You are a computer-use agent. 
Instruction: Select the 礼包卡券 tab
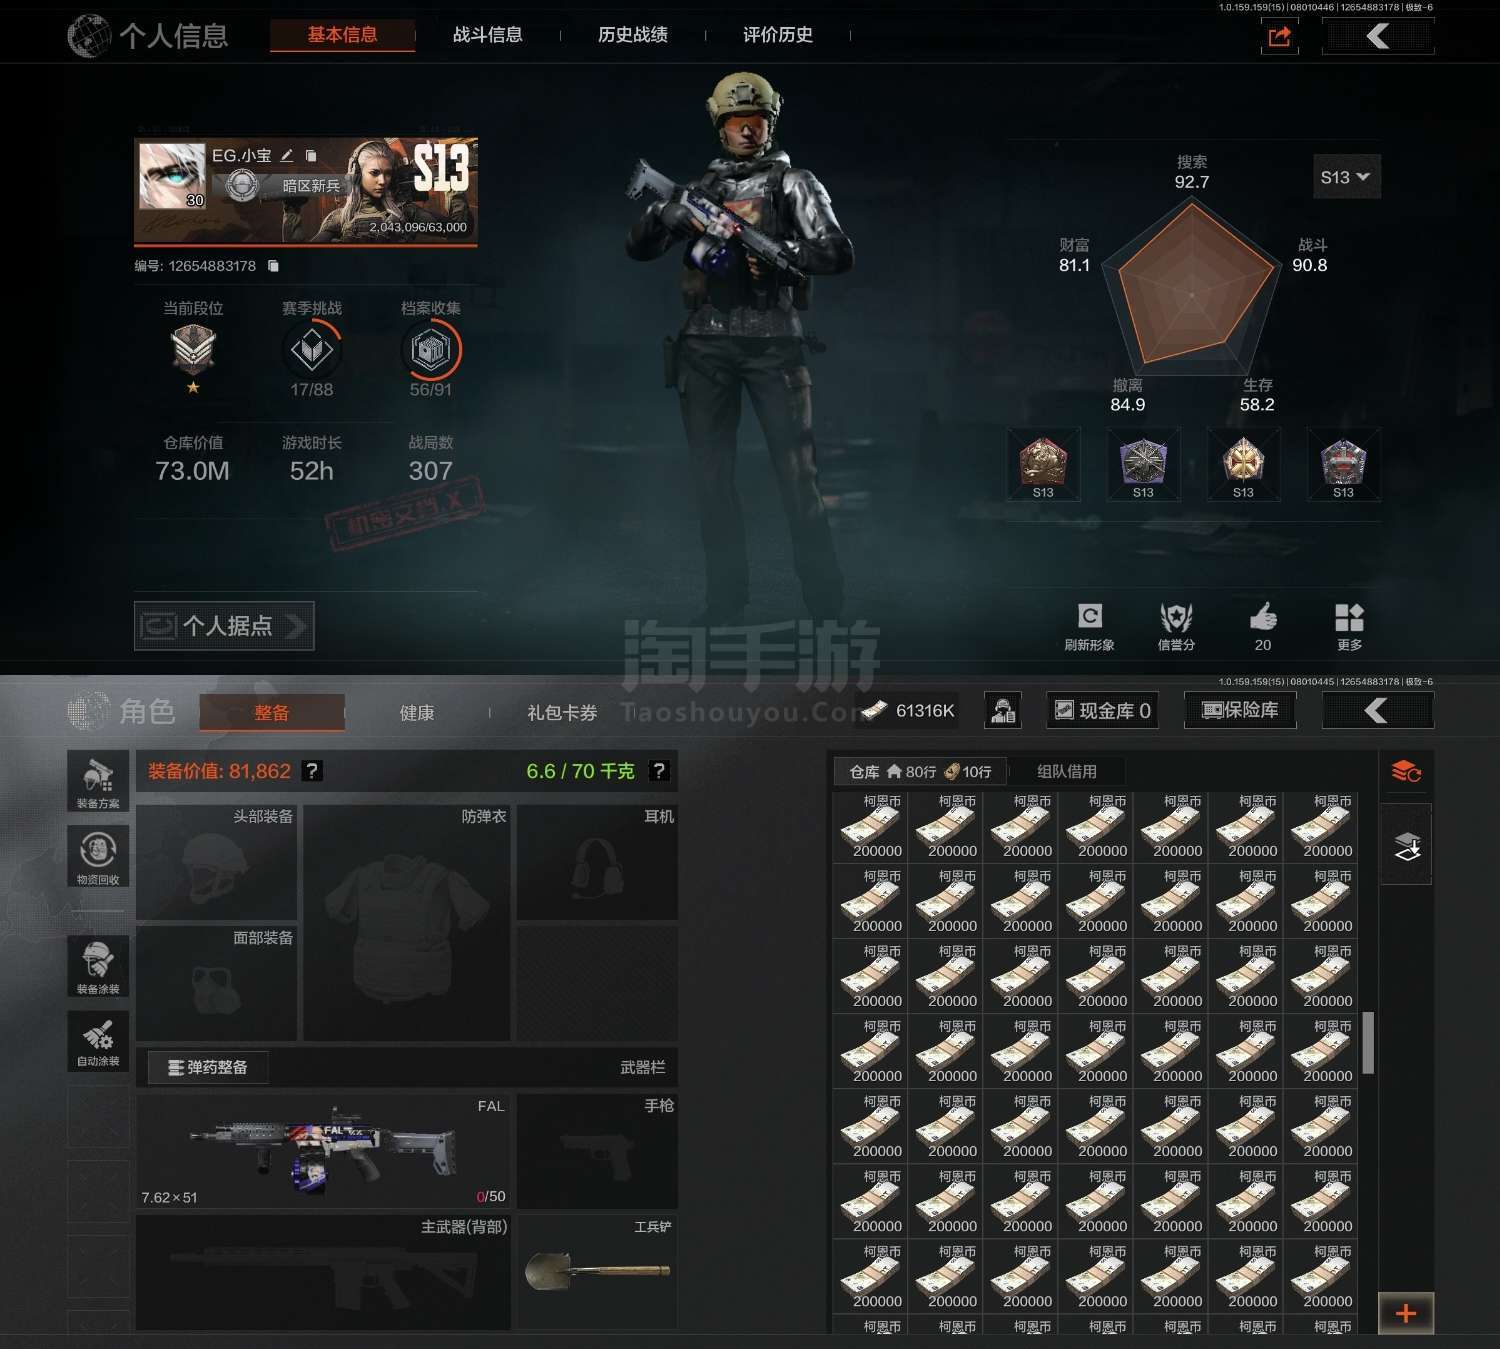[562, 713]
